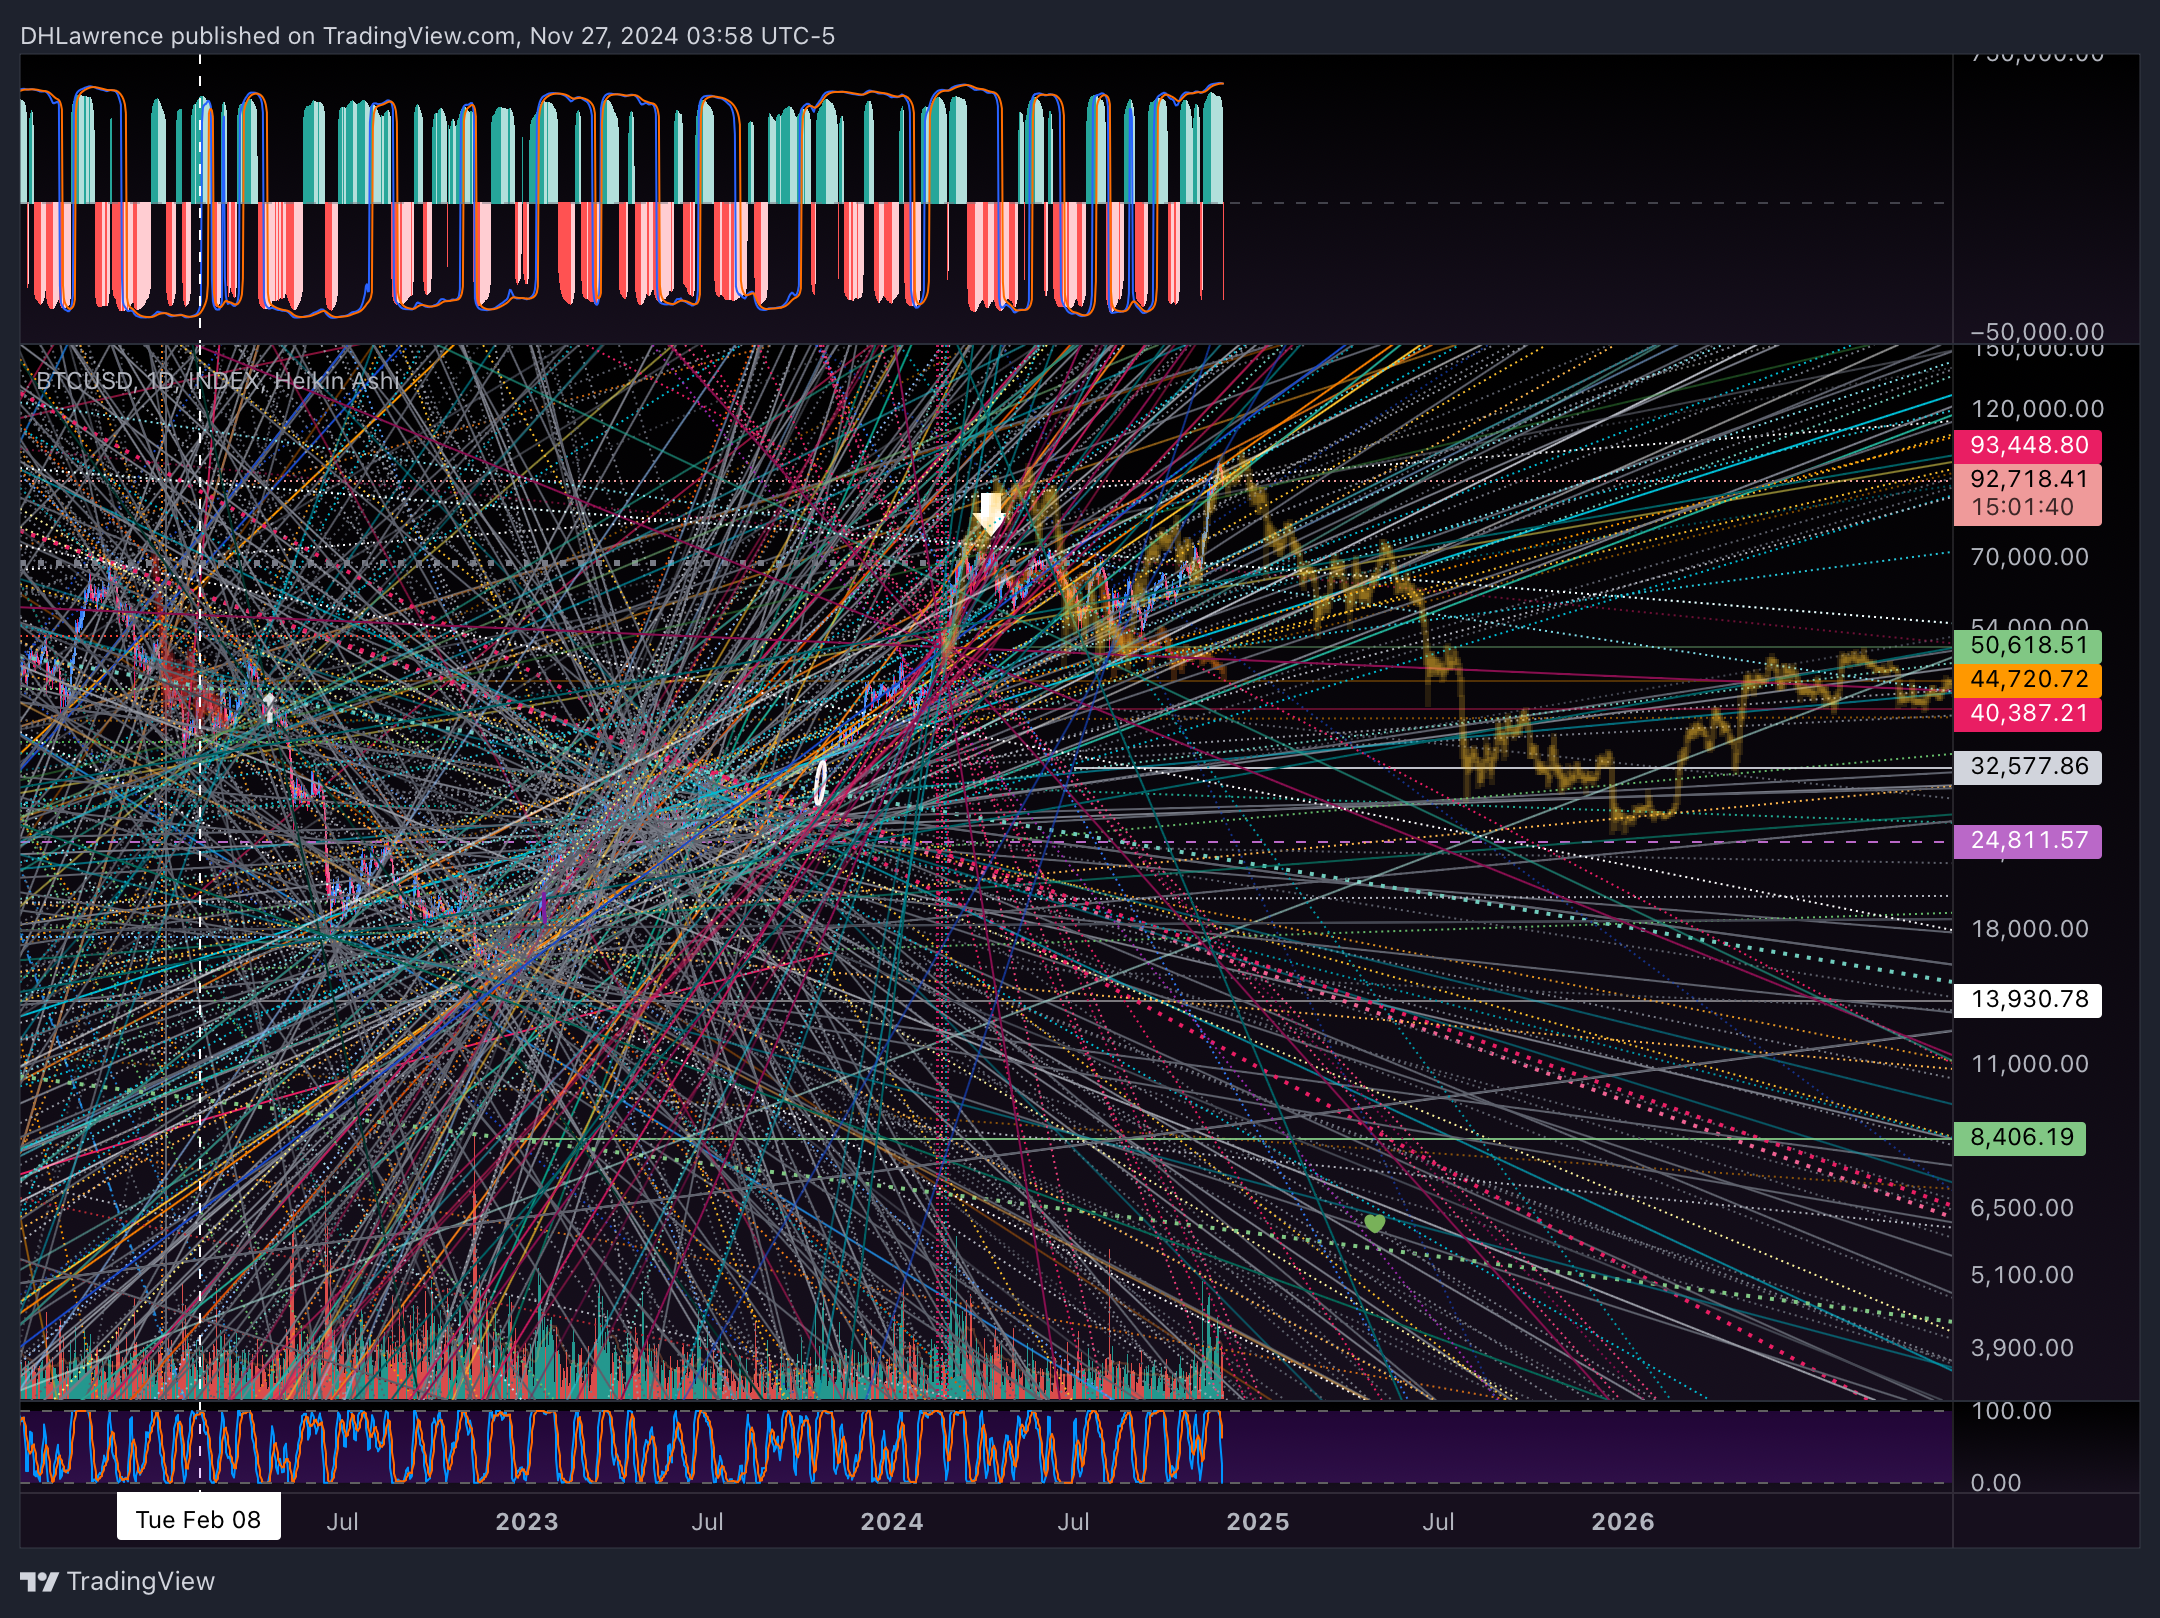Viewport: 2160px width, 1618px height.
Task: Click the 15:01:40 bar countdown timer
Action: pos(2022,507)
